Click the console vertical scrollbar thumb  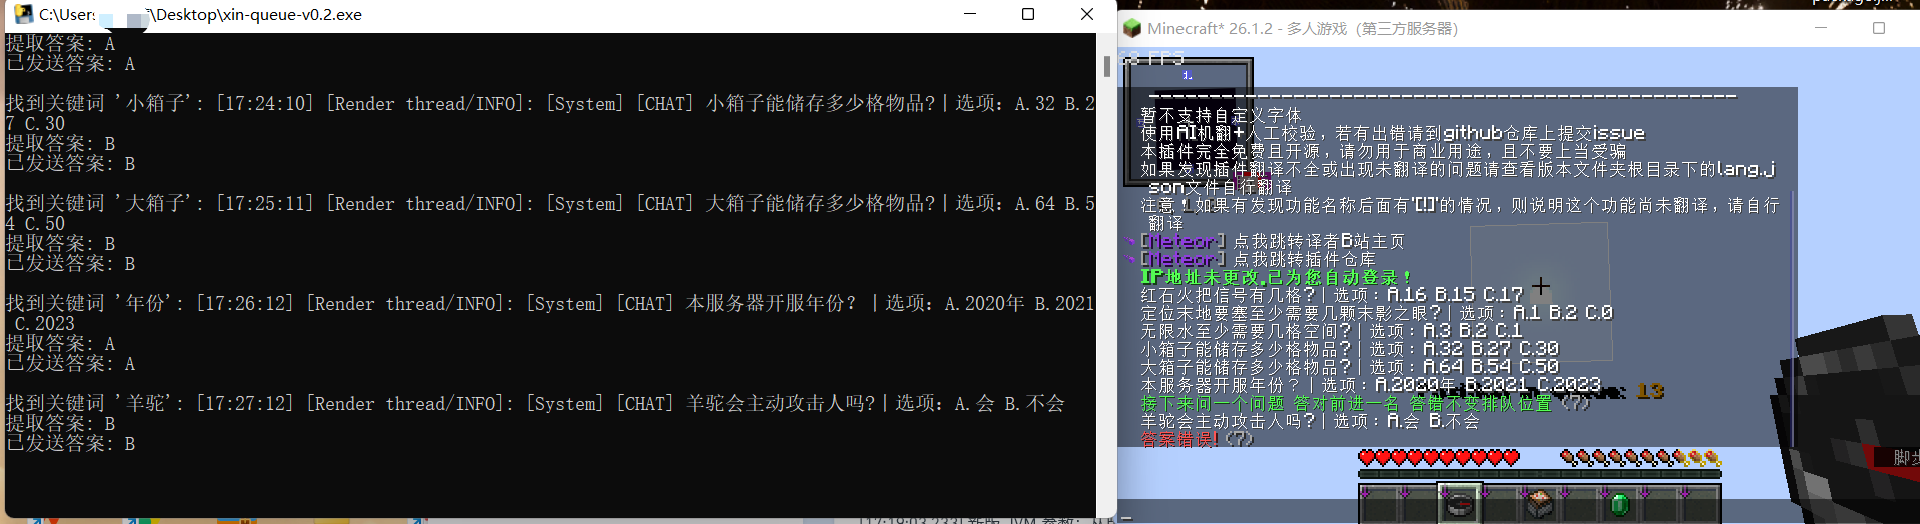pos(1106,66)
